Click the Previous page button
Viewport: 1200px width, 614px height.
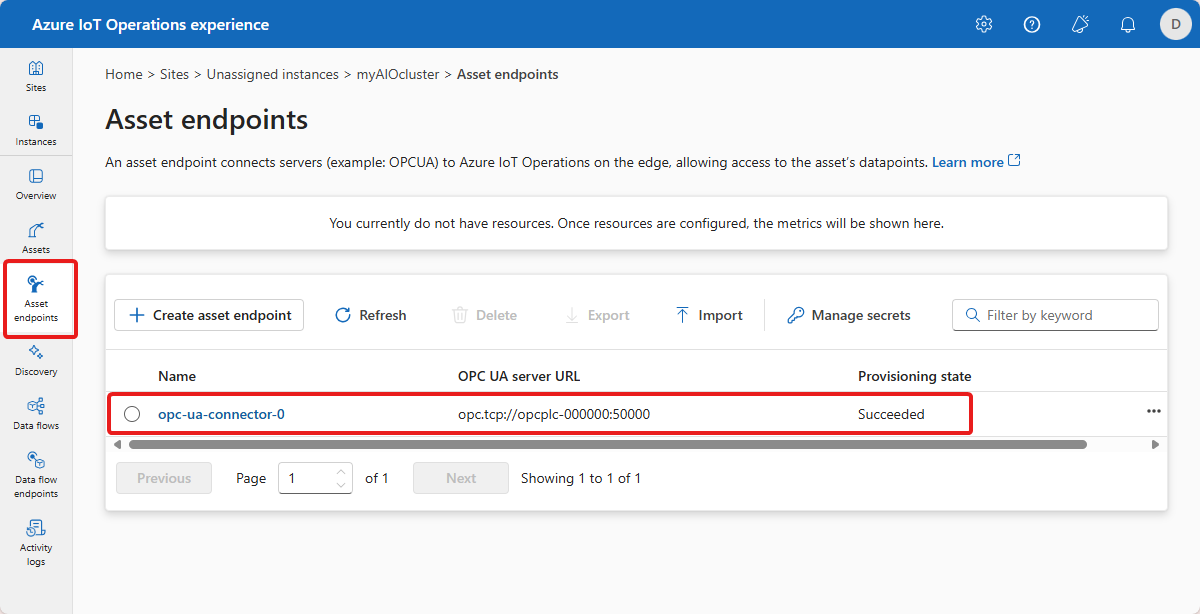(x=164, y=478)
